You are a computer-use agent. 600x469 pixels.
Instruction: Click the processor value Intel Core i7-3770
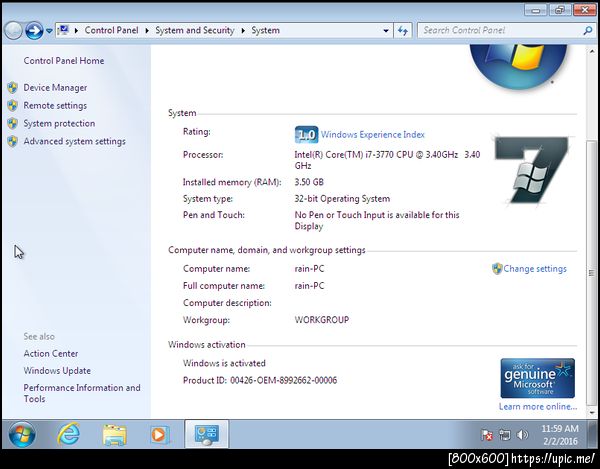coord(387,160)
